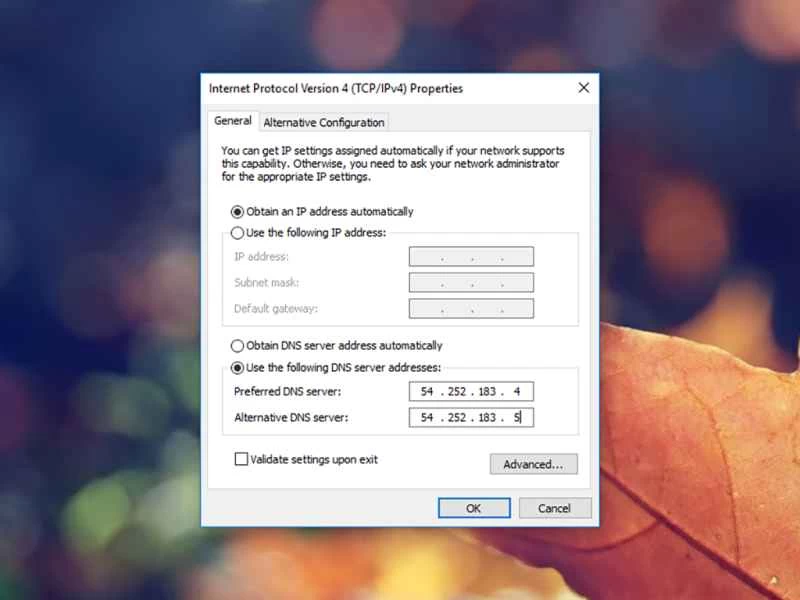Viewport: 800px width, 600px height.
Task: Click Cancel to discard changes
Action: [x=554, y=508]
